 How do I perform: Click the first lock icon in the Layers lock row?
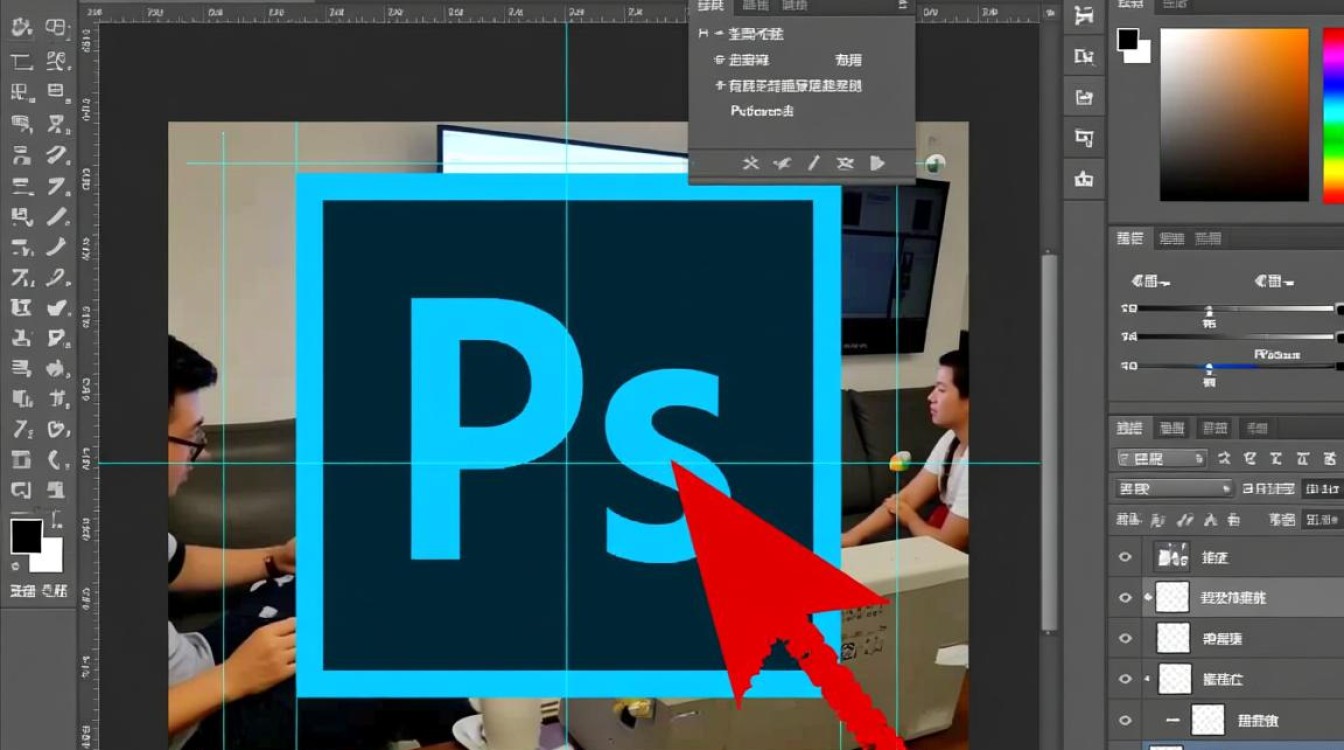pos(1159,520)
